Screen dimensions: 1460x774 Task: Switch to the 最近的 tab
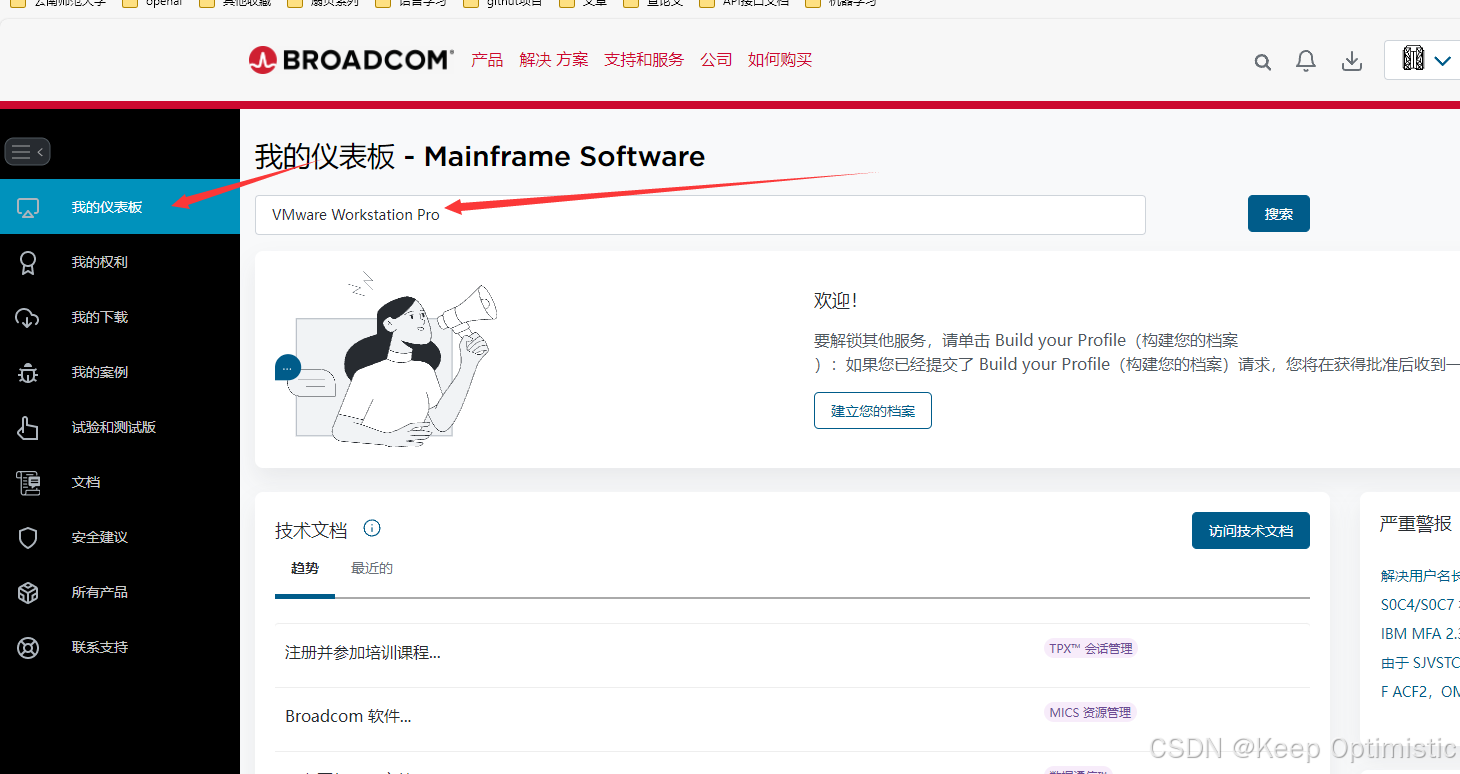point(372,568)
